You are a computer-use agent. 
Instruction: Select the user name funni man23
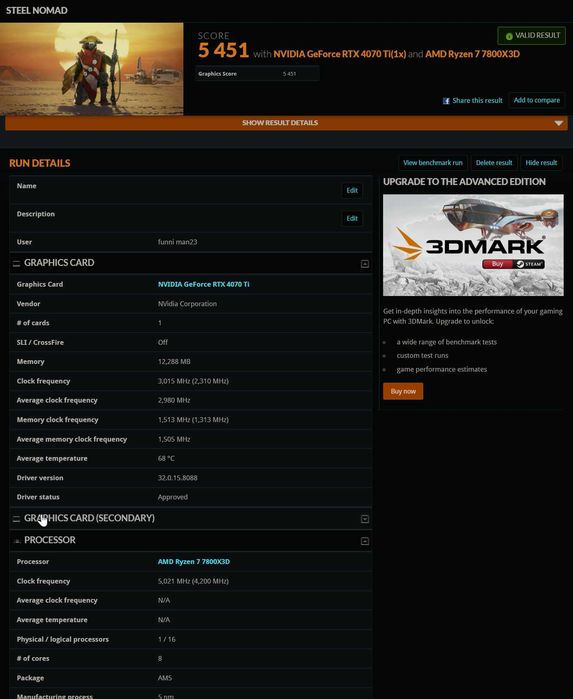point(177,242)
